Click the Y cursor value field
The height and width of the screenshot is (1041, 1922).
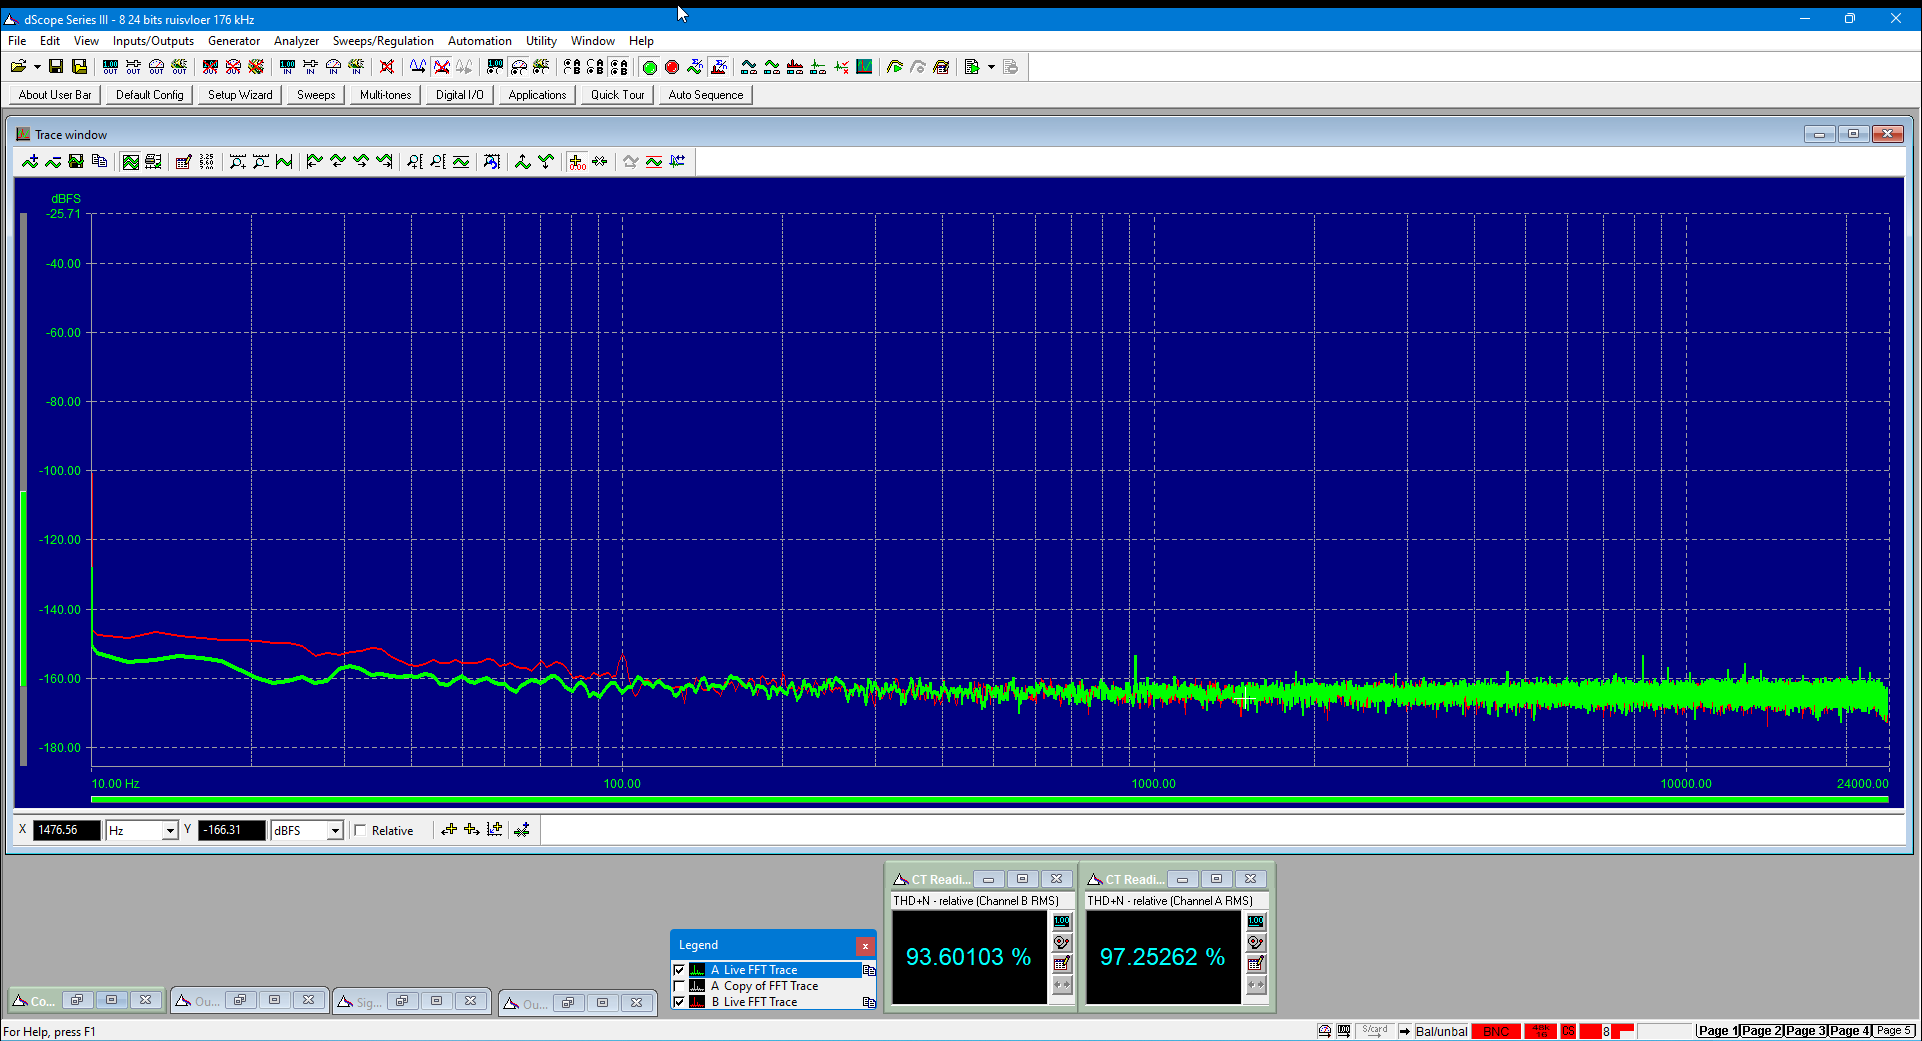click(232, 830)
